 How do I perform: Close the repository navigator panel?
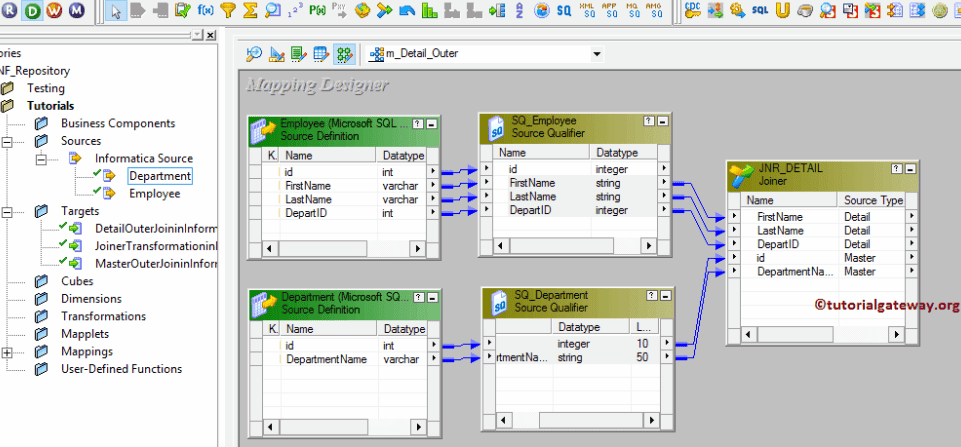(x=210, y=36)
